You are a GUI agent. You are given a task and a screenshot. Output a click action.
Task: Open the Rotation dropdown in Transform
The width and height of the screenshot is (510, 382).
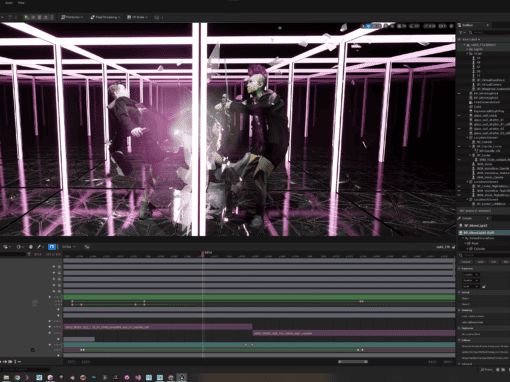click(x=471, y=280)
